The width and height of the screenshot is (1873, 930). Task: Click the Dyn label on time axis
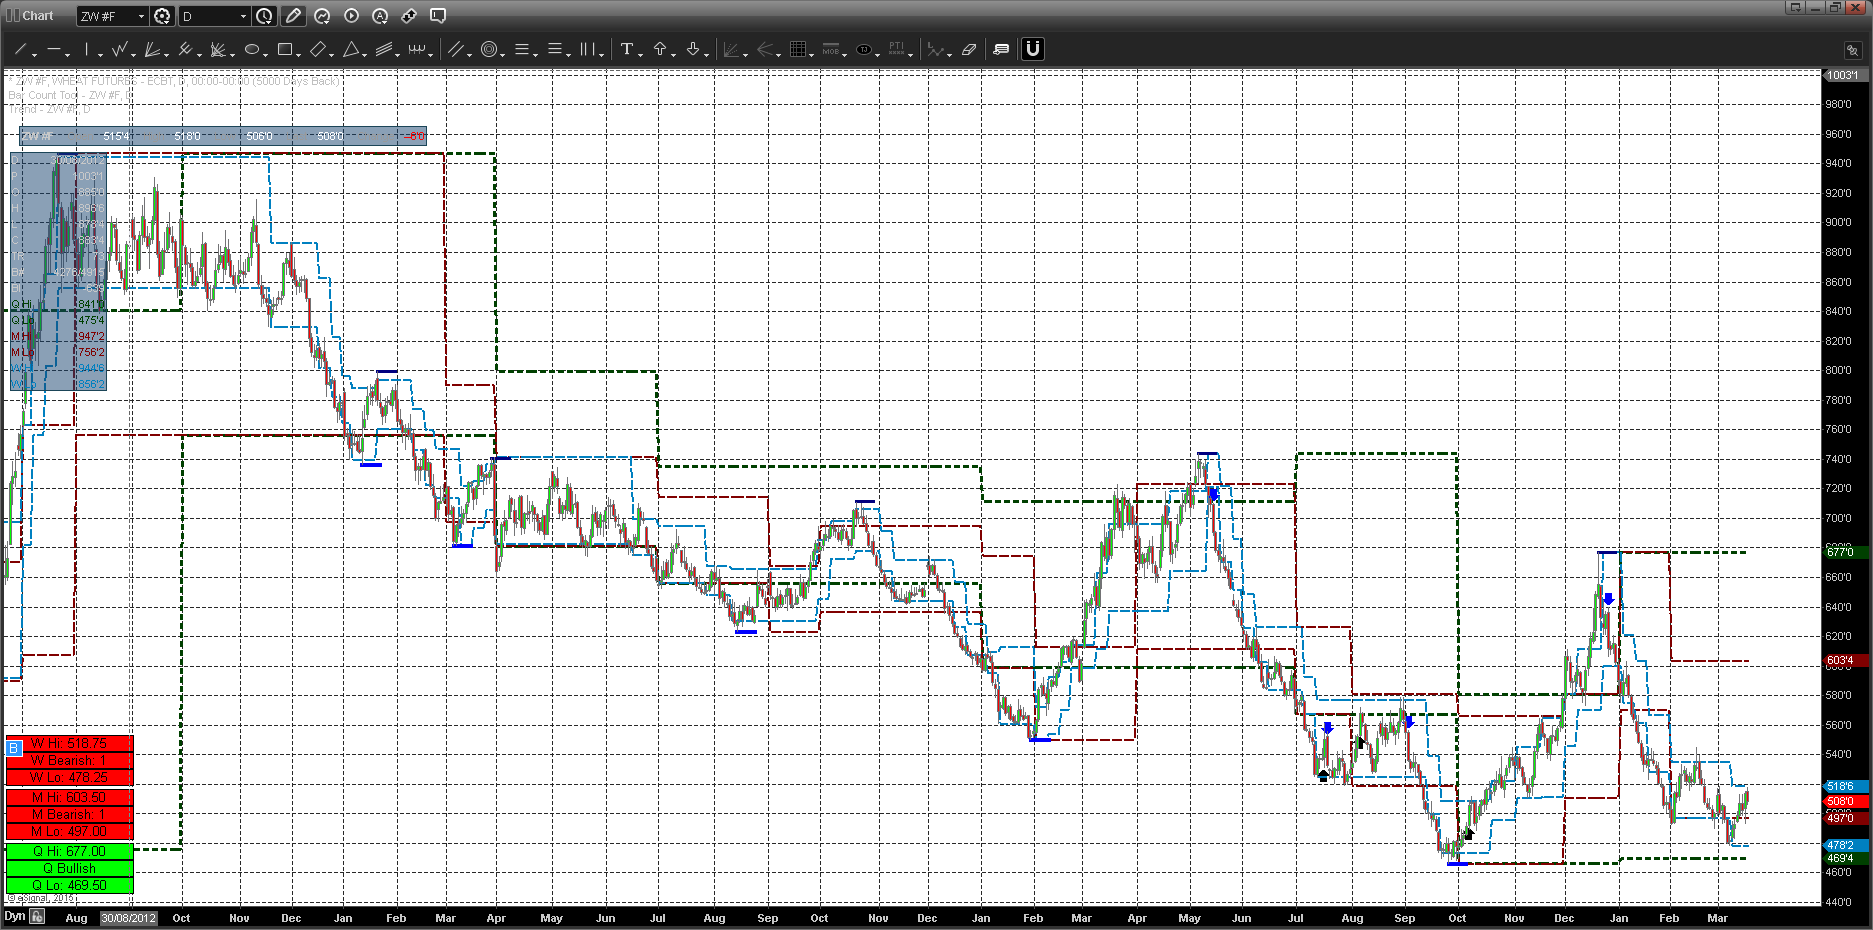click(x=14, y=916)
